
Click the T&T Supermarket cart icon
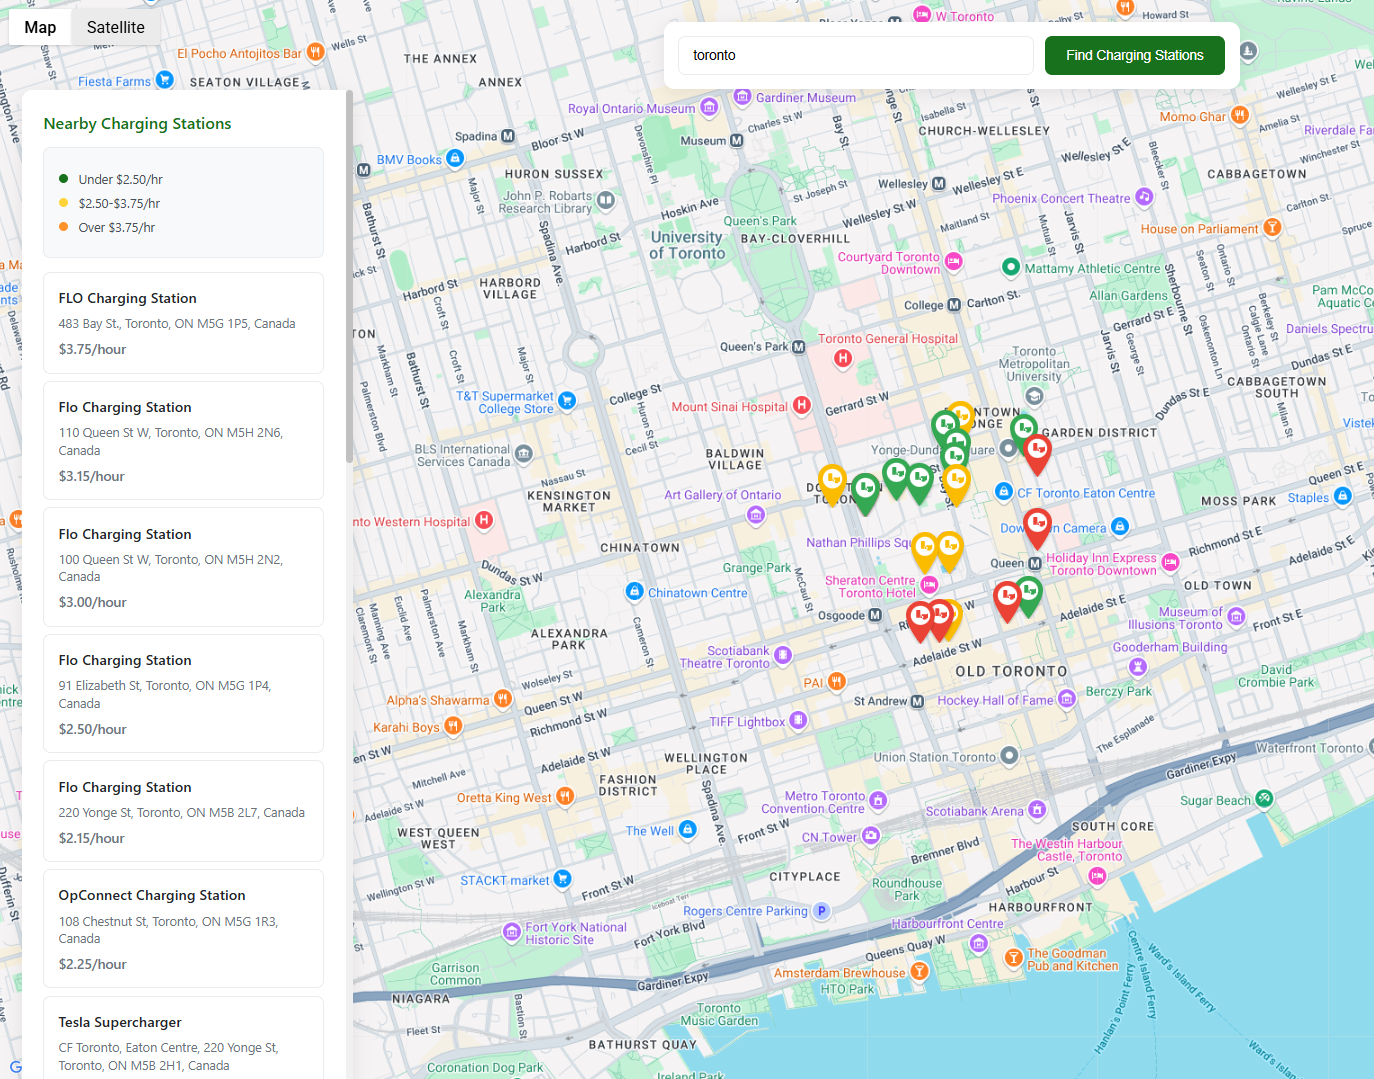[x=567, y=400]
